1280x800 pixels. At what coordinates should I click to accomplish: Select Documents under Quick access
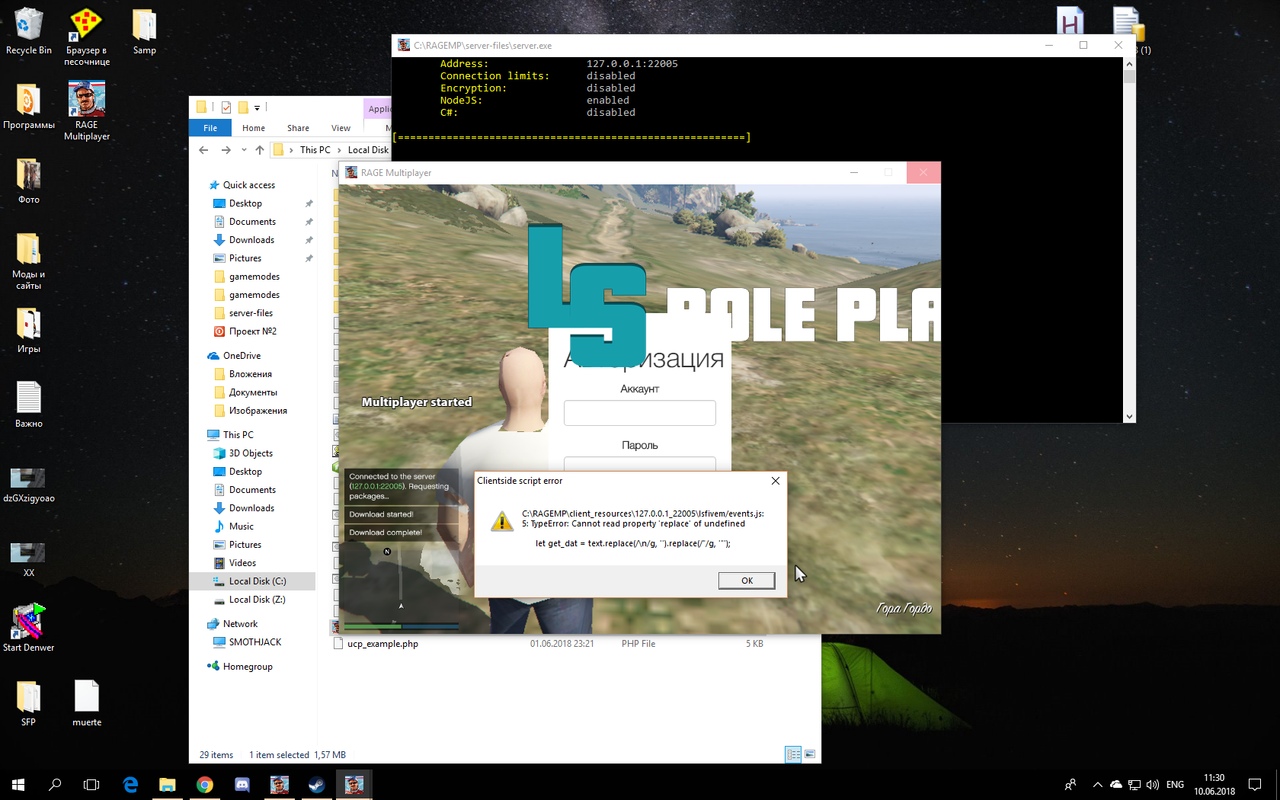click(x=252, y=222)
